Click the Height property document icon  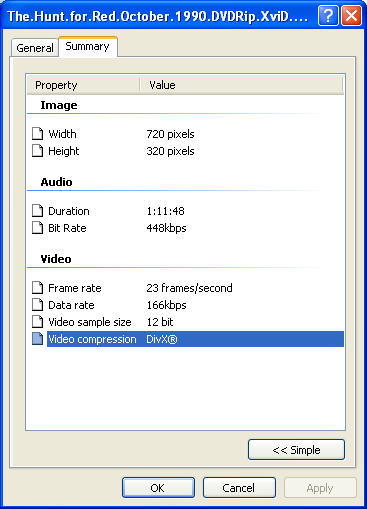click(37, 151)
